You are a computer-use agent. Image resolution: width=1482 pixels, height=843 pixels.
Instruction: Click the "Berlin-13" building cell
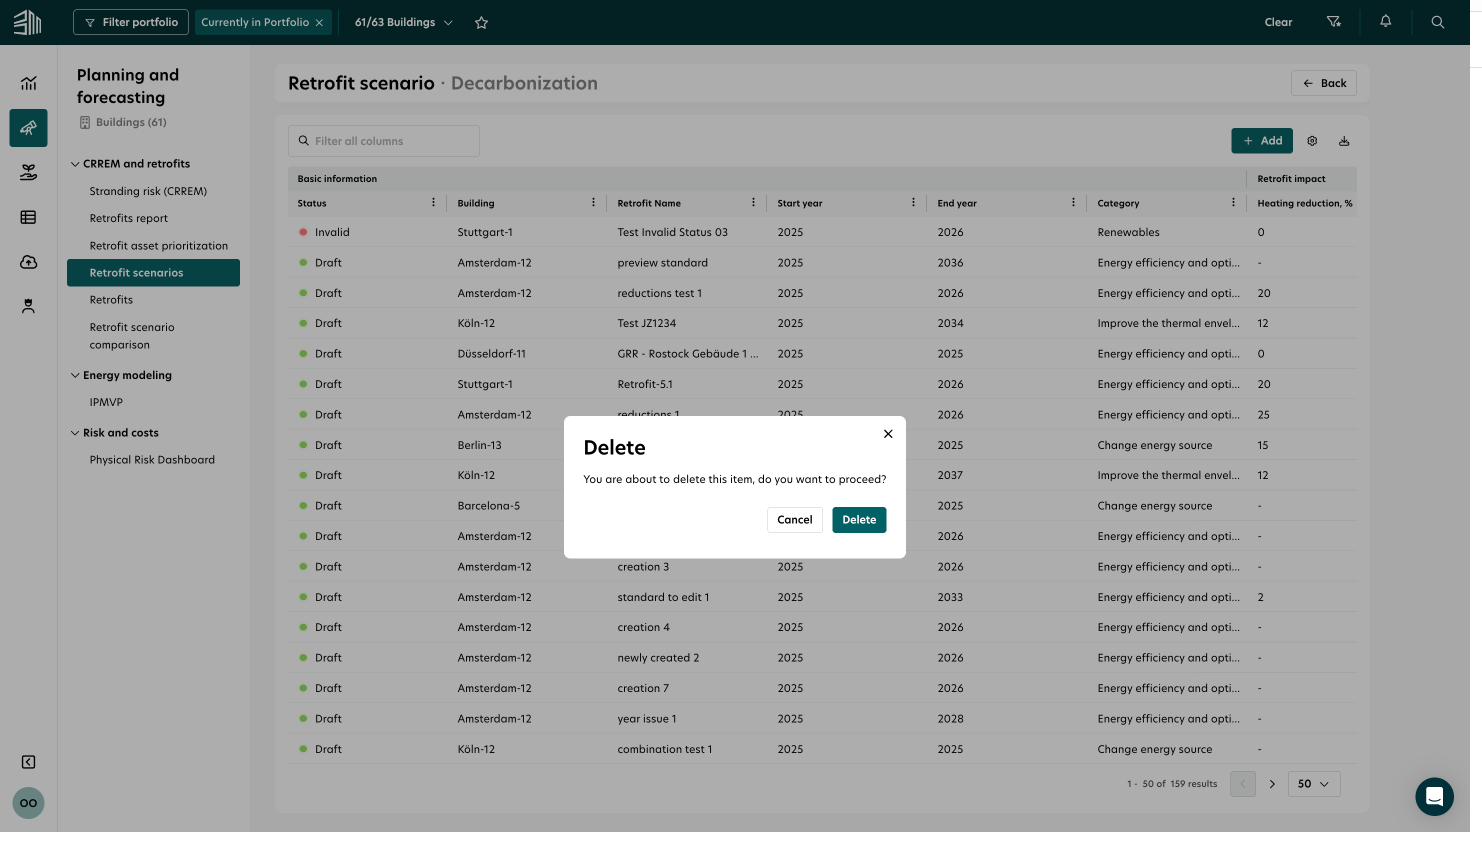(479, 445)
